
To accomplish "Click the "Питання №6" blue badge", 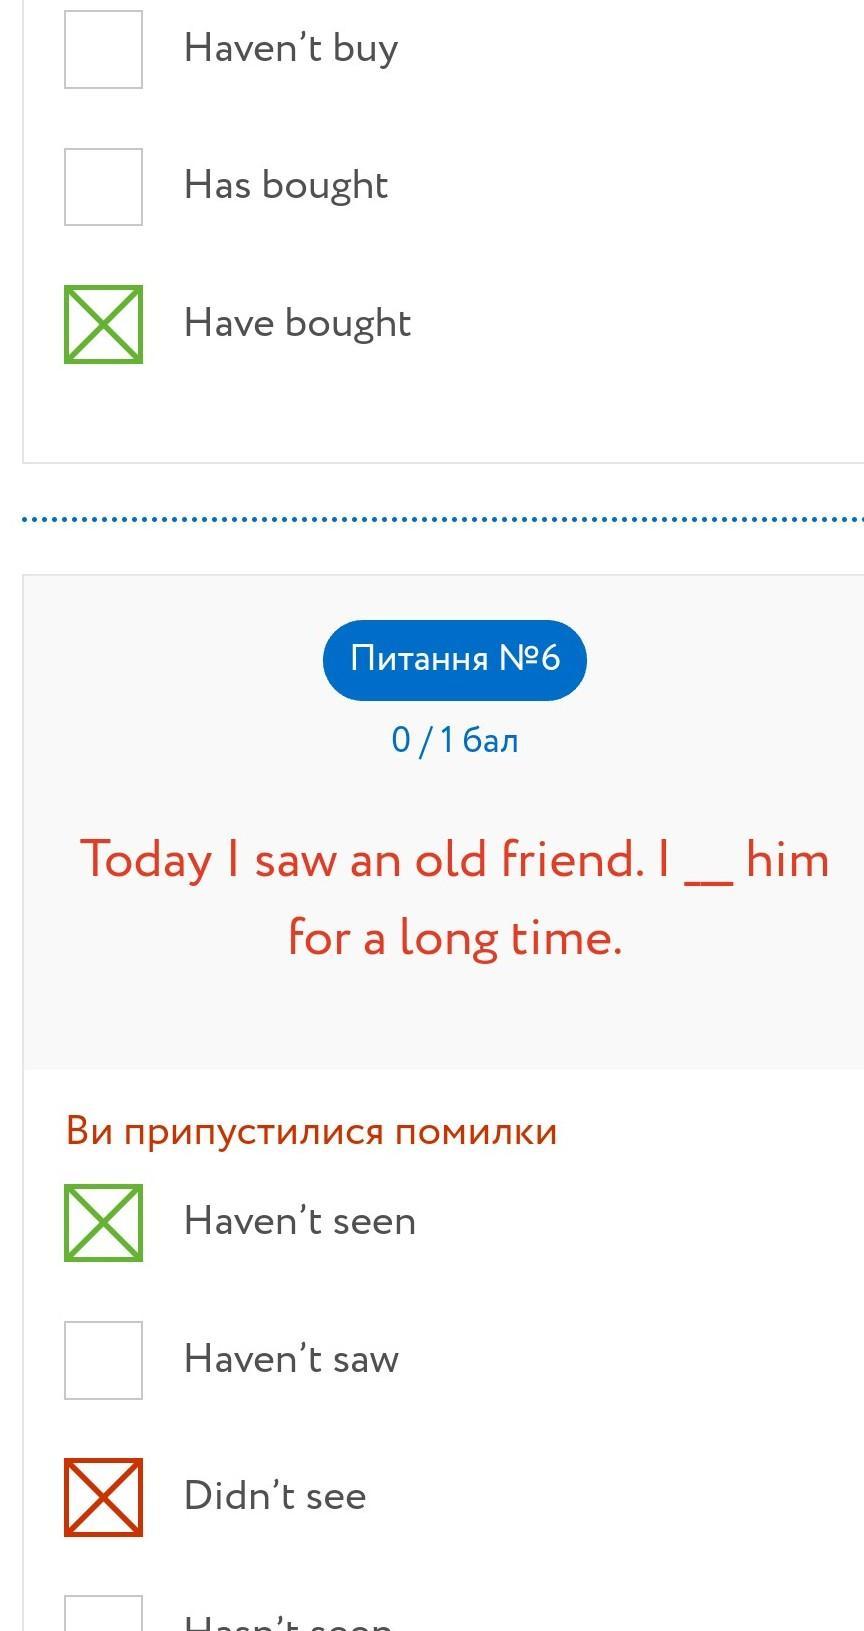I will click(x=455, y=659).
